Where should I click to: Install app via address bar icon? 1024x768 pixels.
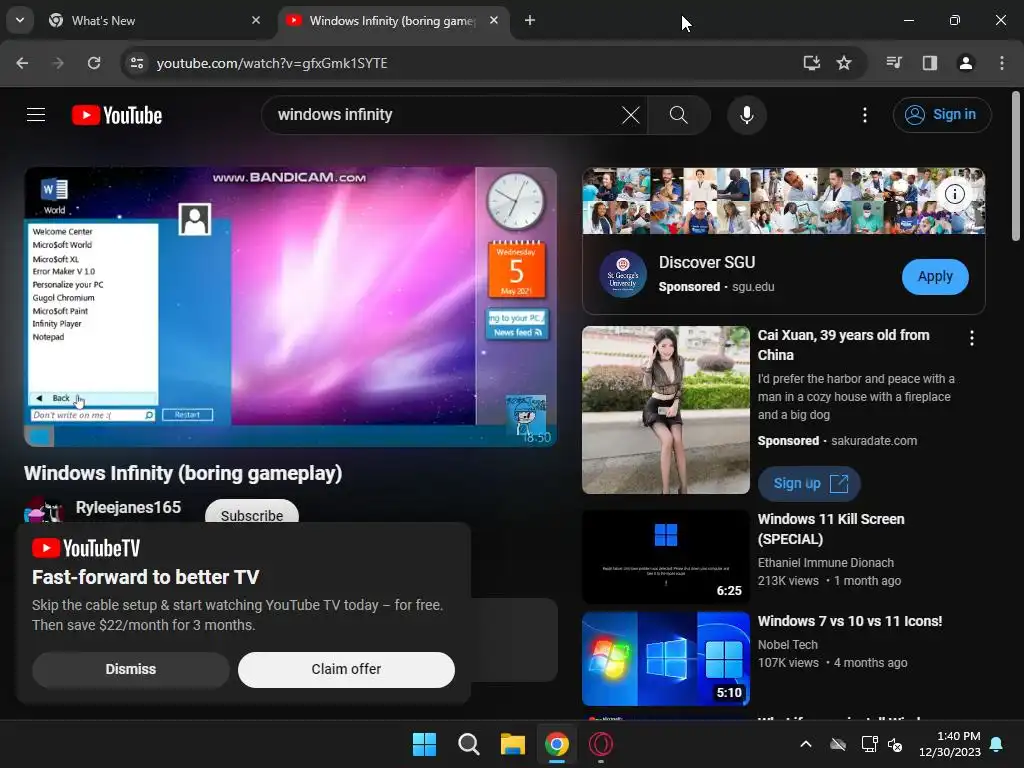pyautogui.click(x=812, y=63)
